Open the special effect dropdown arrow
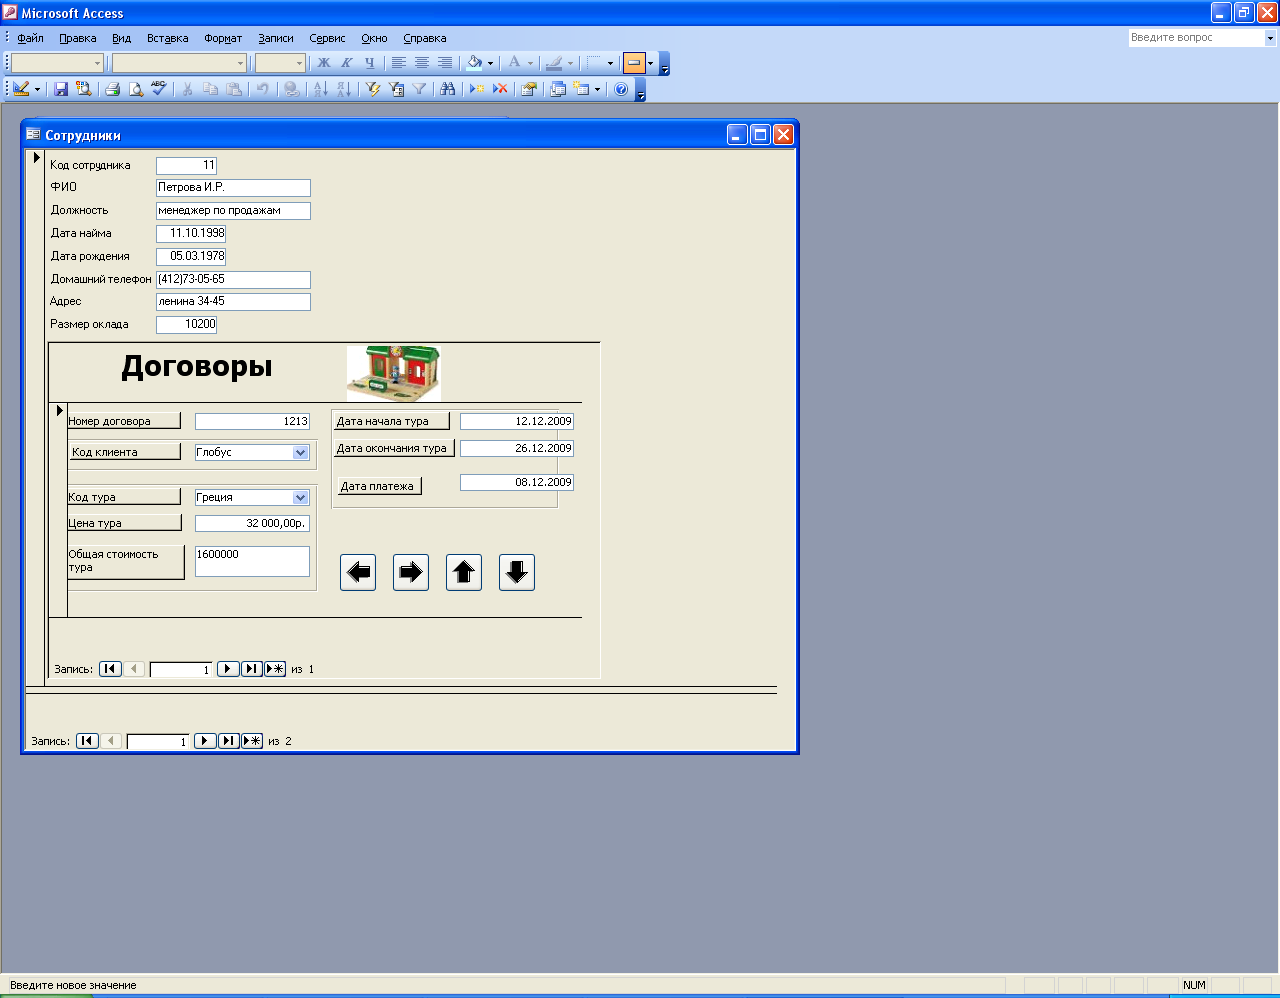The width and height of the screenshot is (1280, 998). [650, 63]
